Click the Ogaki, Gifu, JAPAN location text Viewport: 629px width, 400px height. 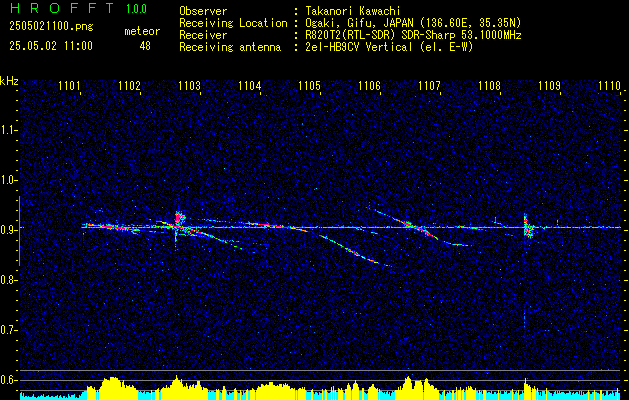[x=413, y=23]
